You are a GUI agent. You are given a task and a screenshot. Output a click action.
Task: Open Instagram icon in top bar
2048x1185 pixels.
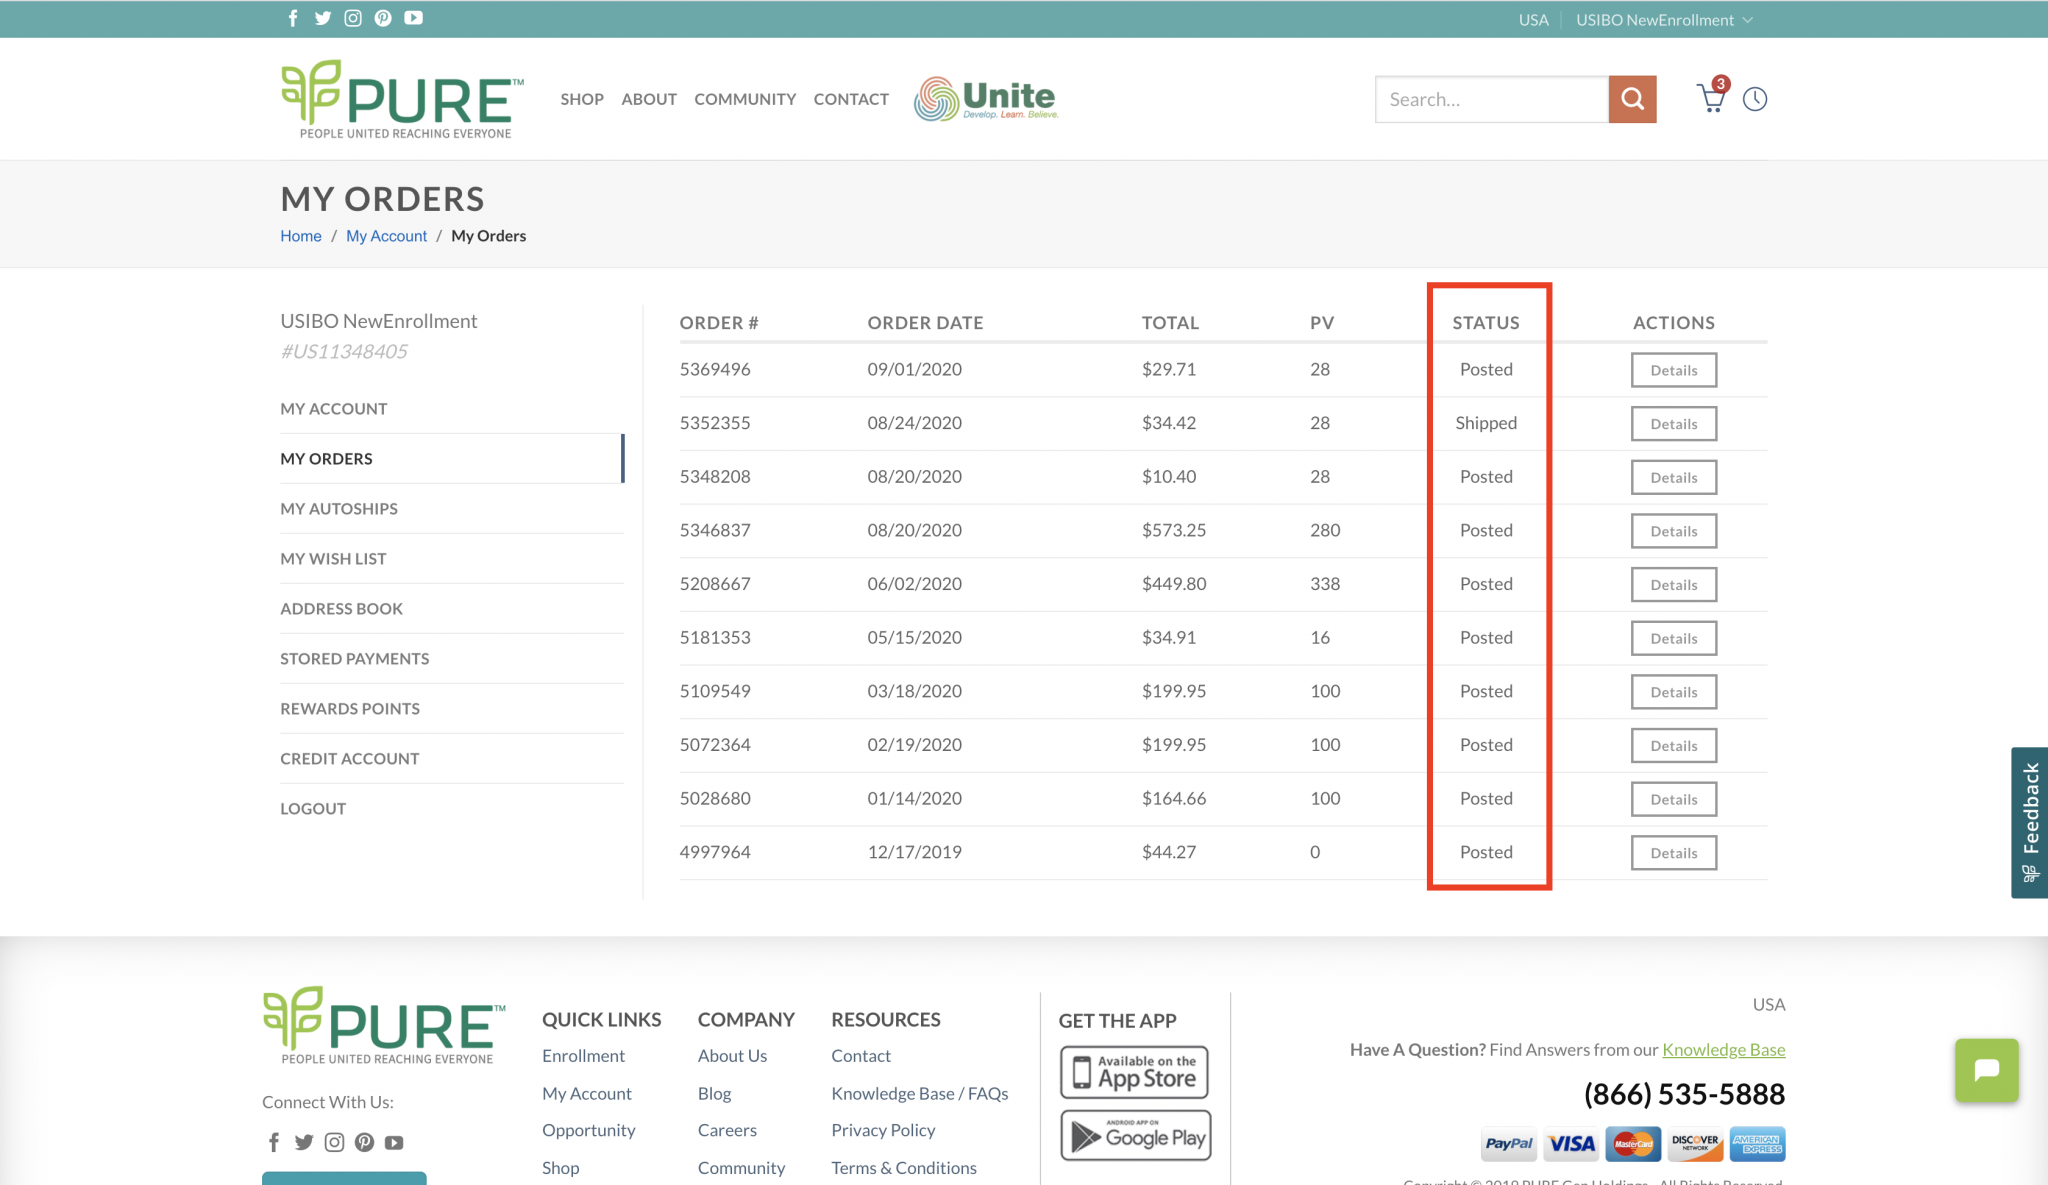[353, 18]
